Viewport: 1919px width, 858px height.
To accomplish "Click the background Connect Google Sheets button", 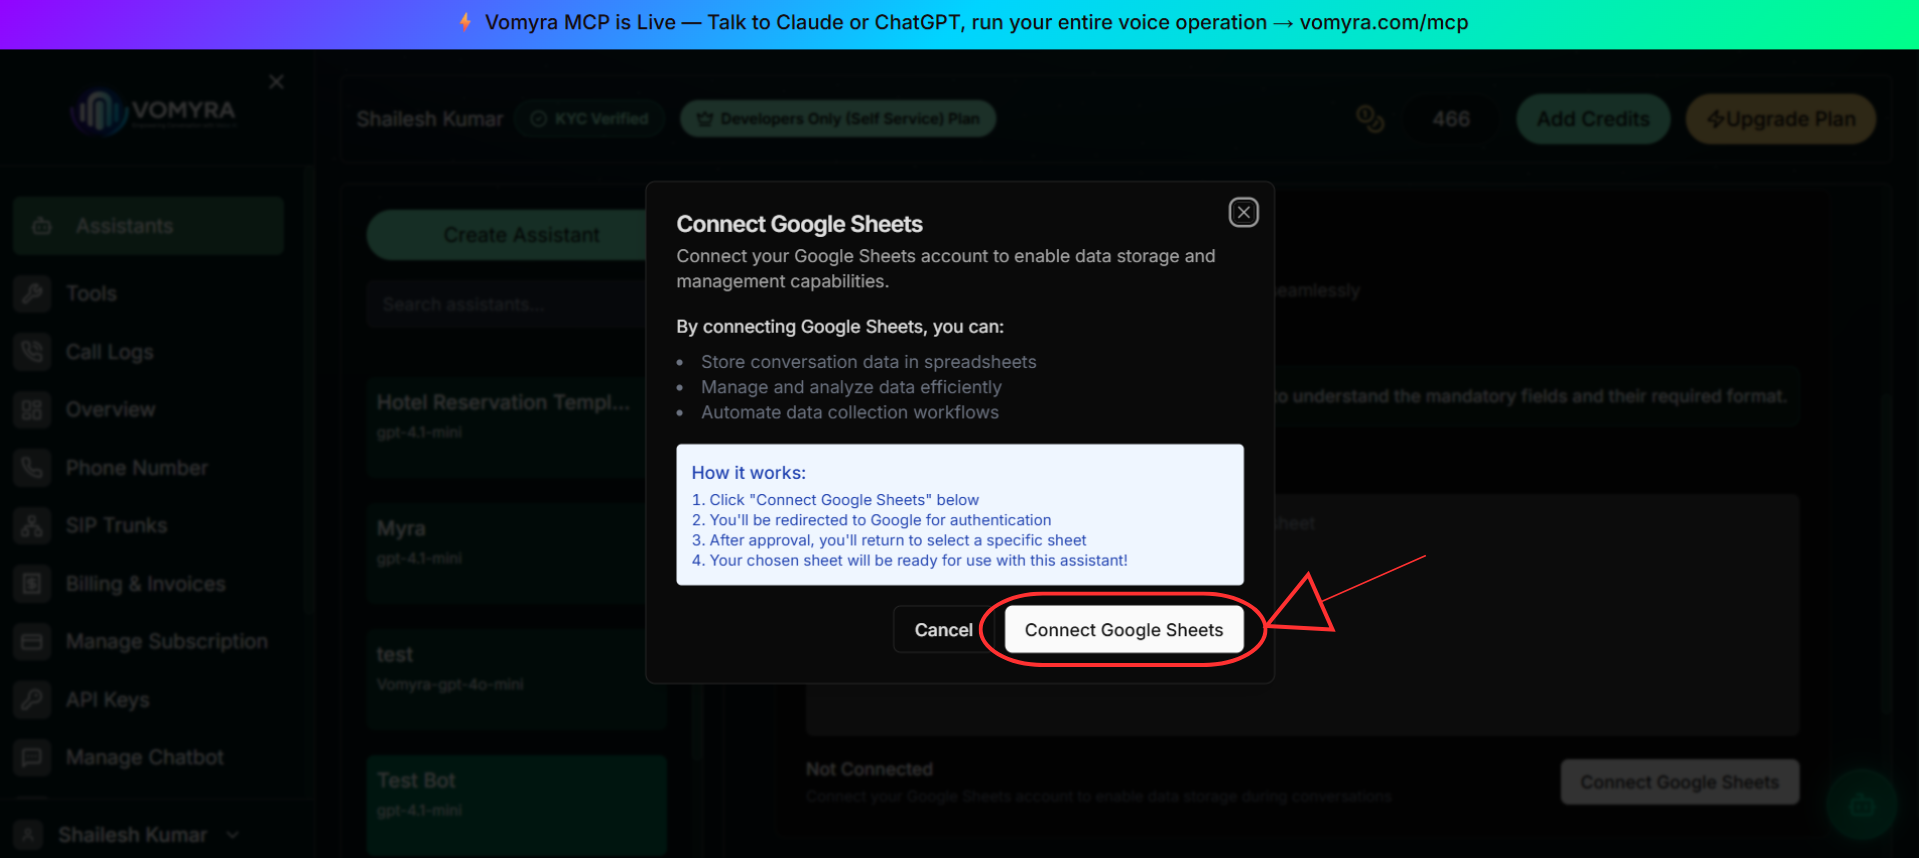I will [x=1679, y=782].
